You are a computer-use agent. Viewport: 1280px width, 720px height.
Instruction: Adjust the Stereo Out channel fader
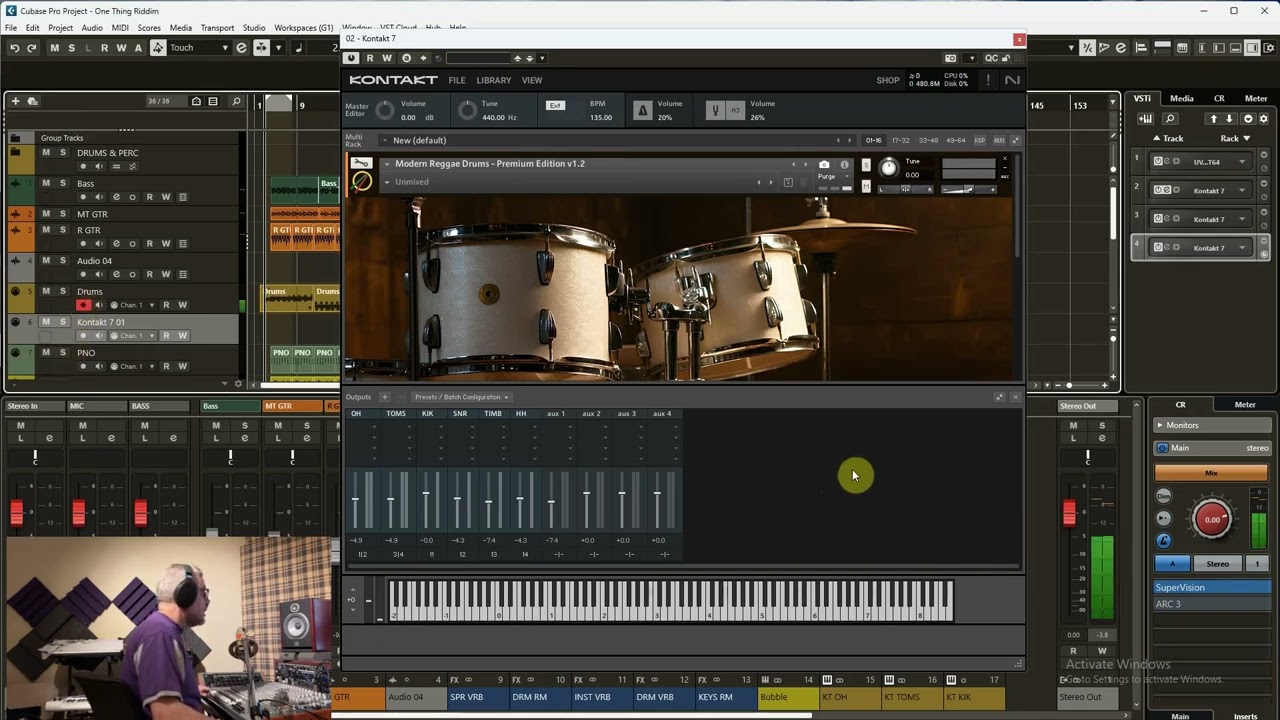point(1069,512)
